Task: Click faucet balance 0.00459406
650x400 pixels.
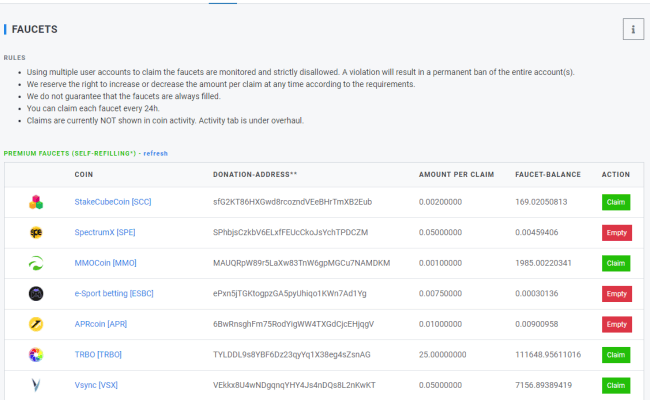Action: tap(536, 232)
